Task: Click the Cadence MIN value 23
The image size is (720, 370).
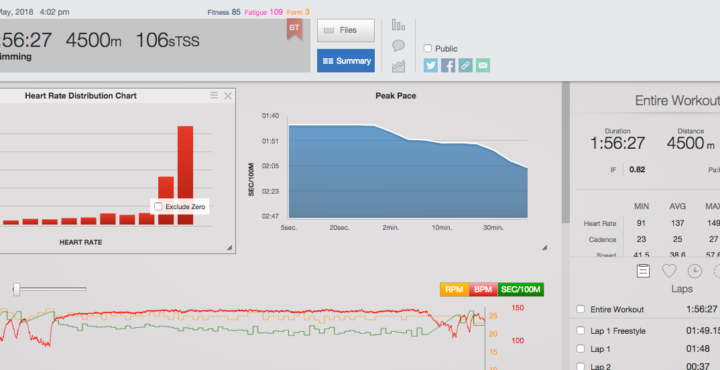Action: click(641, 239)
